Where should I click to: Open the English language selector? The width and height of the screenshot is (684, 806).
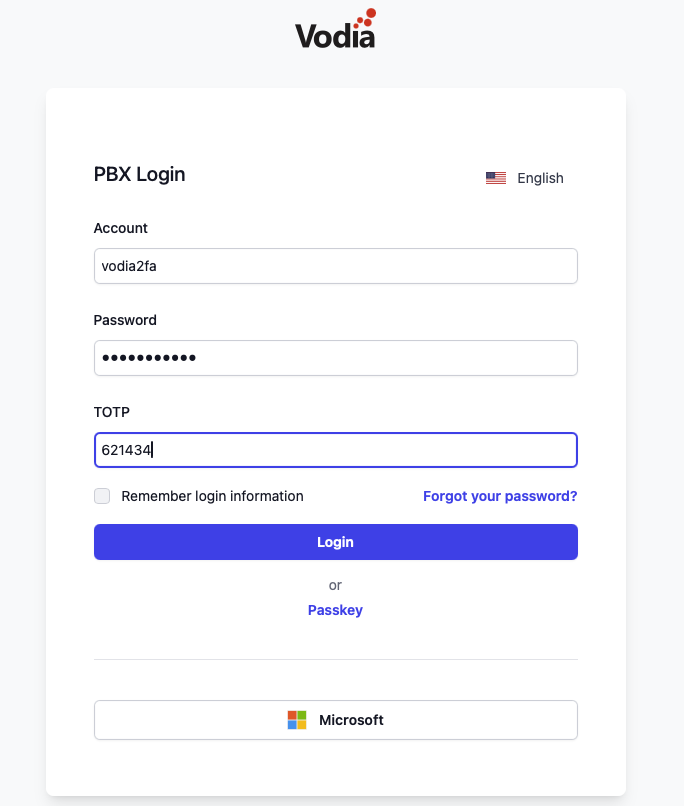coord(526,178)
